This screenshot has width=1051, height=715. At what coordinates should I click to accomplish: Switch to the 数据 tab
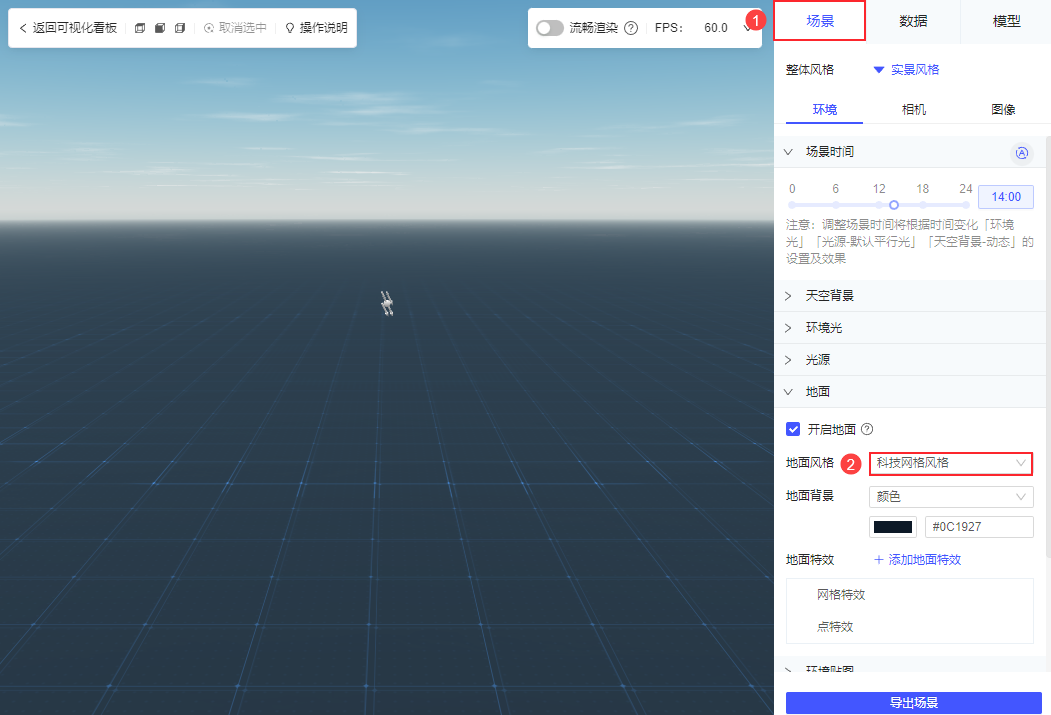913,21
